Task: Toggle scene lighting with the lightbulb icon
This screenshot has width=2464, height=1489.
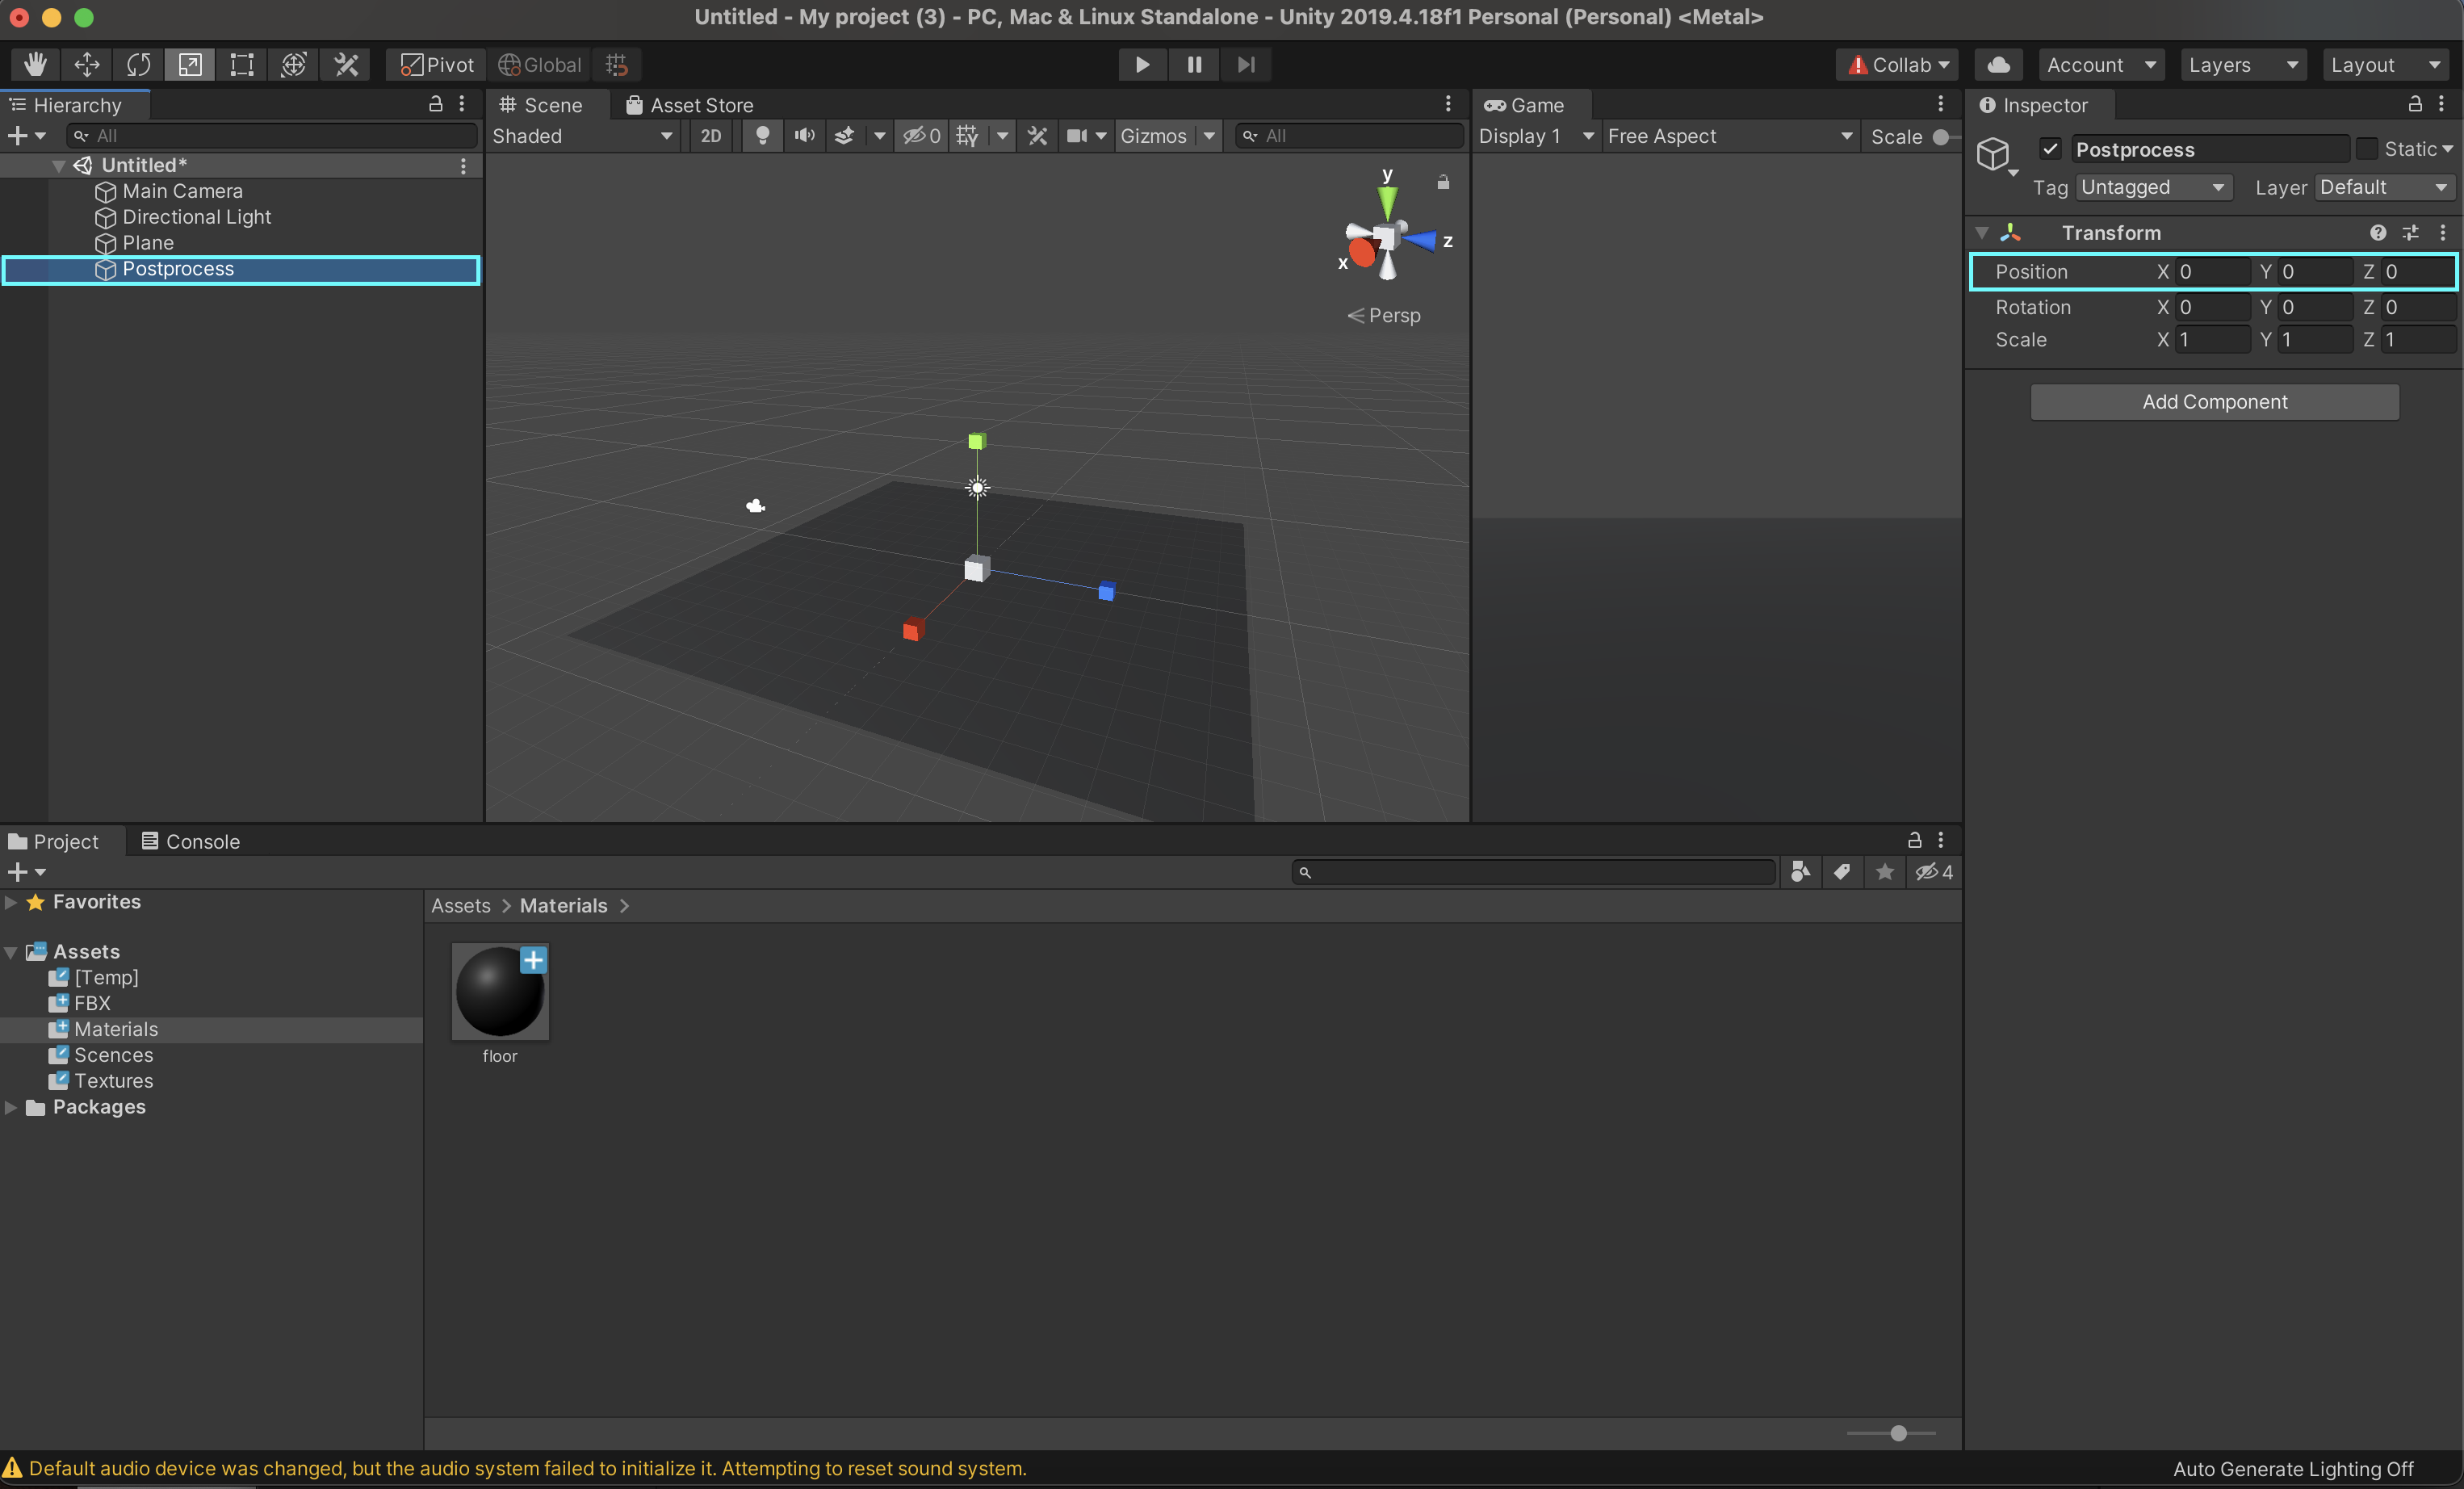Action: pos(762,136)
